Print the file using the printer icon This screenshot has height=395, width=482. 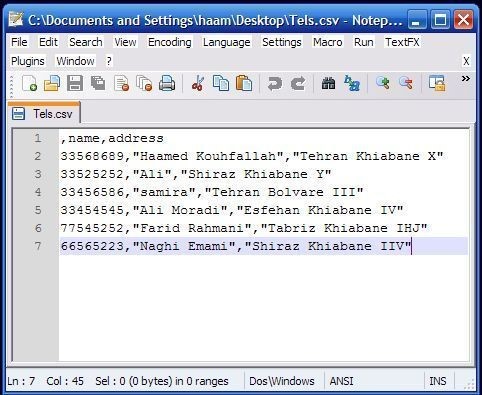[x=167, y=83]
